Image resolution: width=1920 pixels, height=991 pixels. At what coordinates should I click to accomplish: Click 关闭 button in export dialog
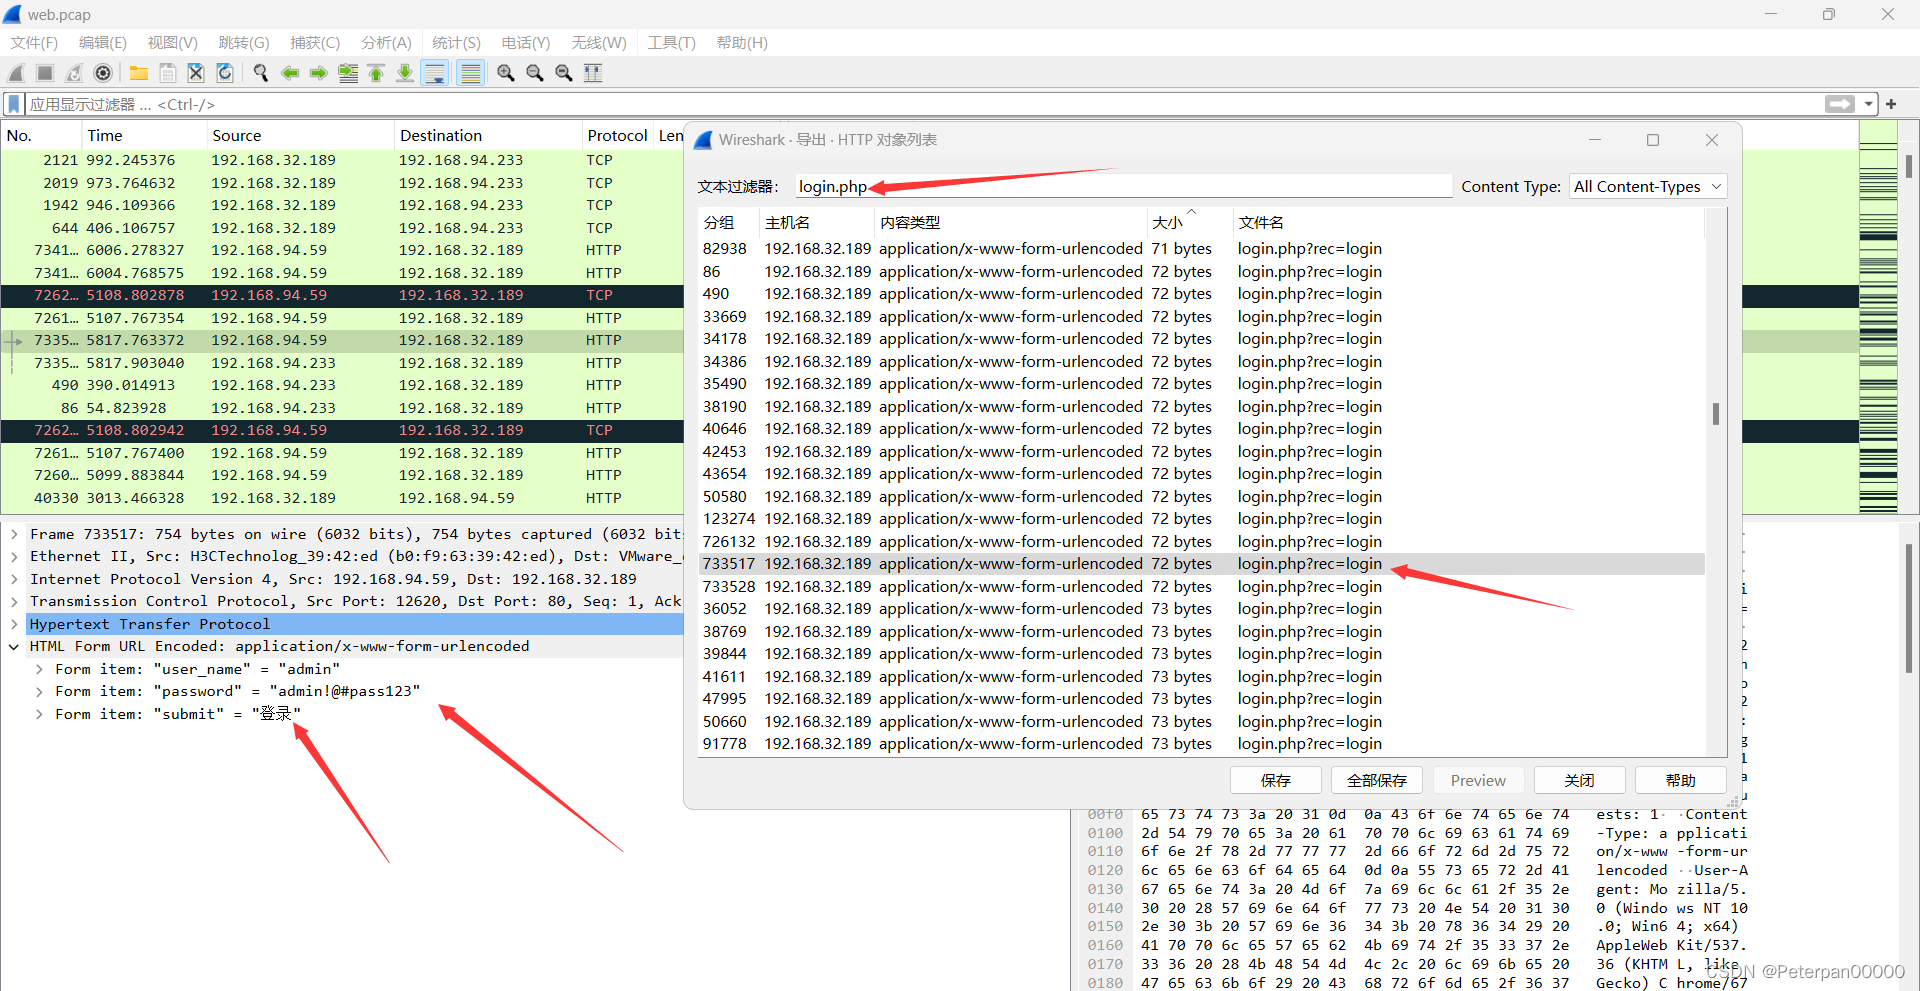pos(1580,780)
